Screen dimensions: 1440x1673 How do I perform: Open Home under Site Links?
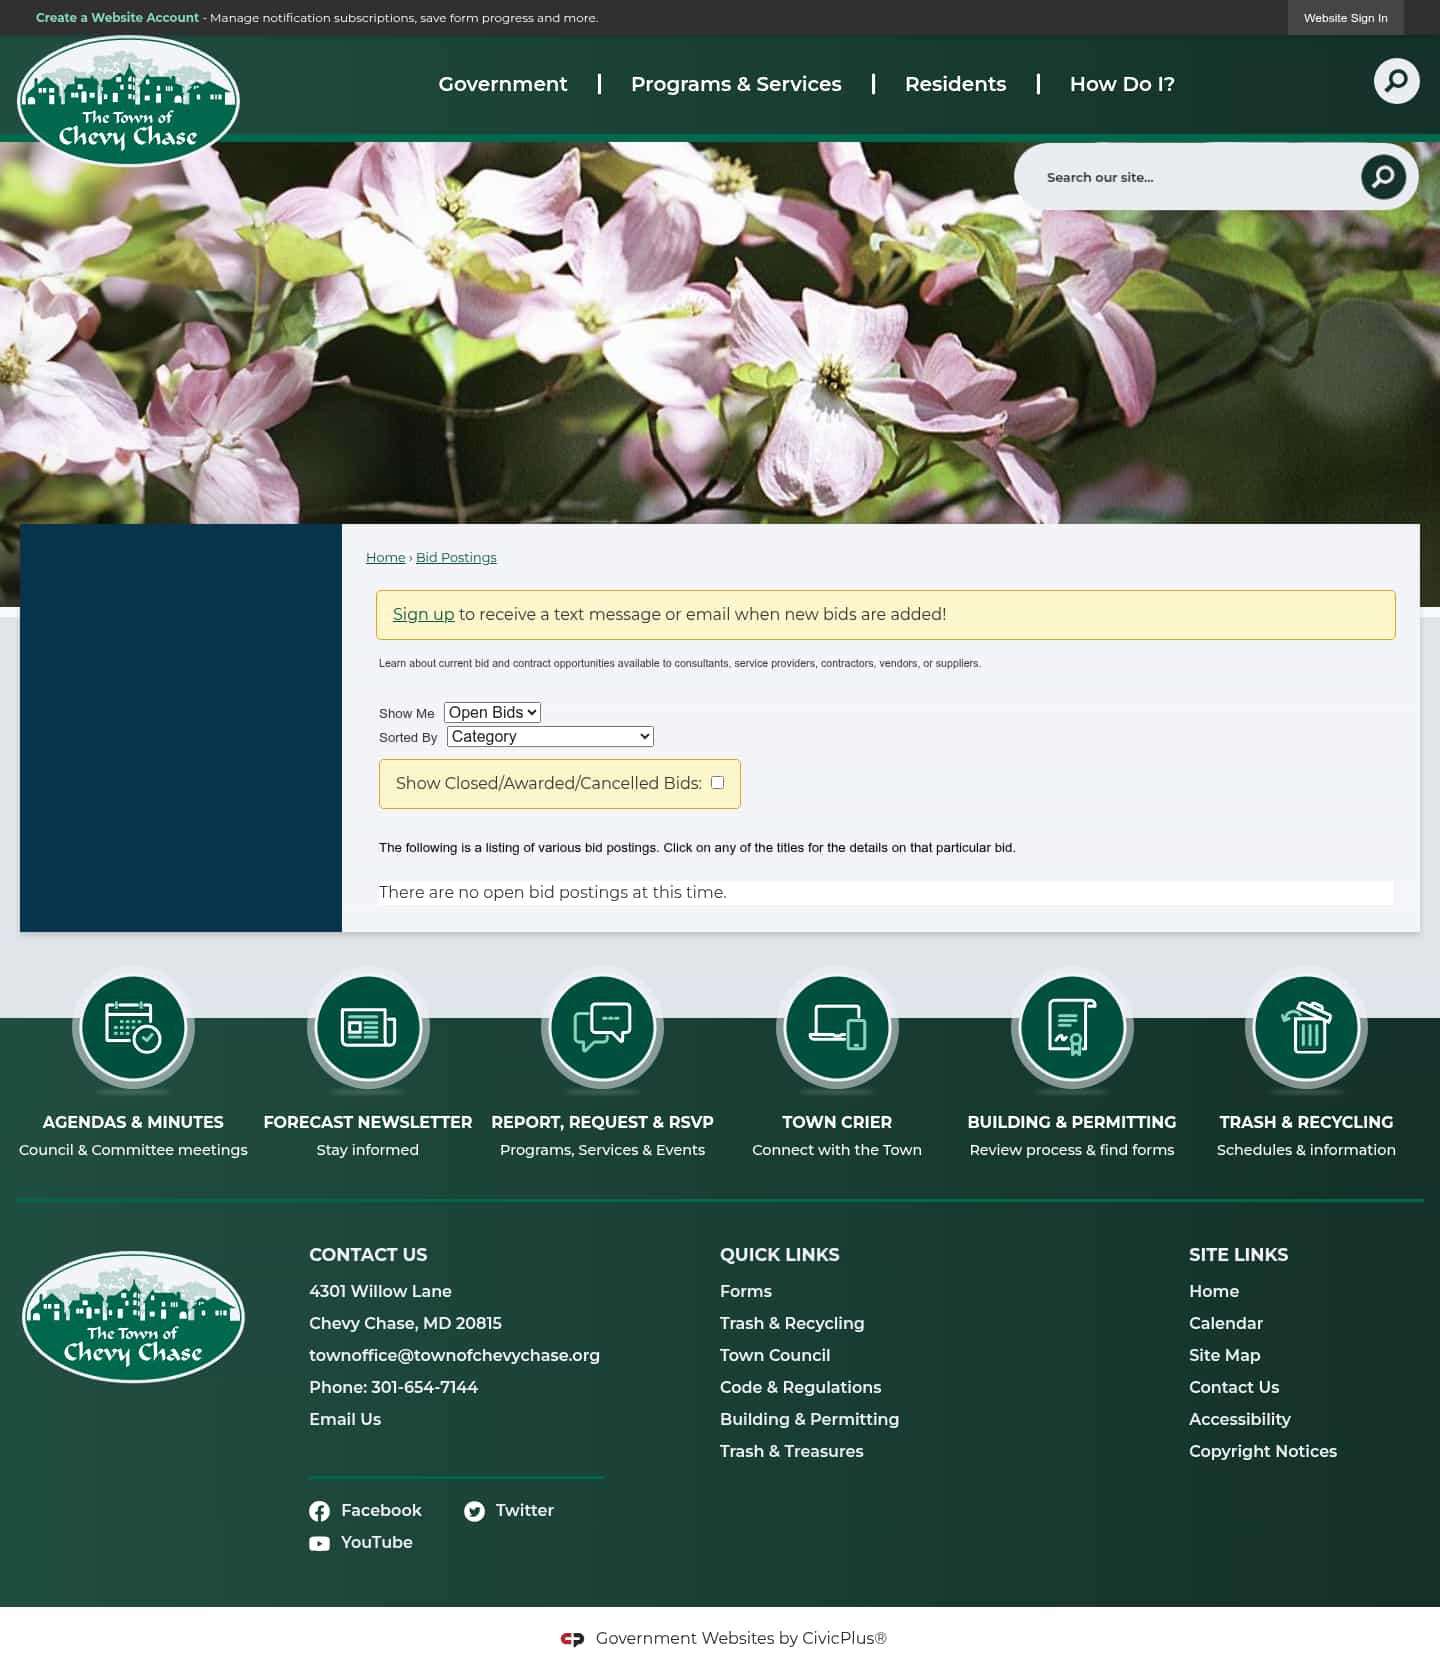1214,1291
